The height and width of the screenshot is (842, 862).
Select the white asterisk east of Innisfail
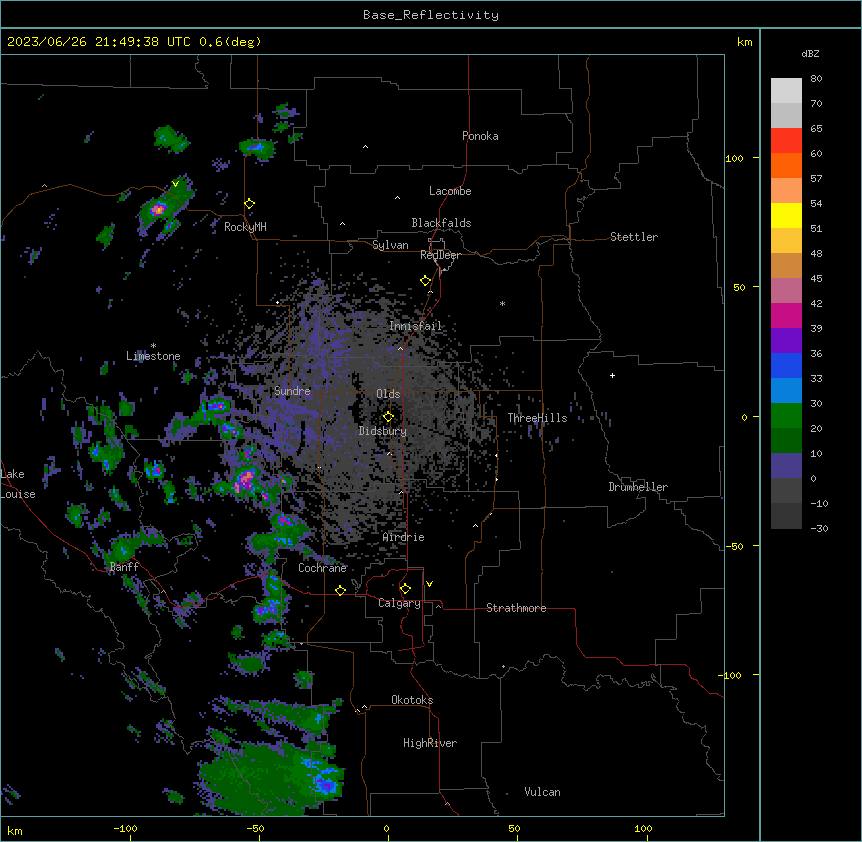502,303
